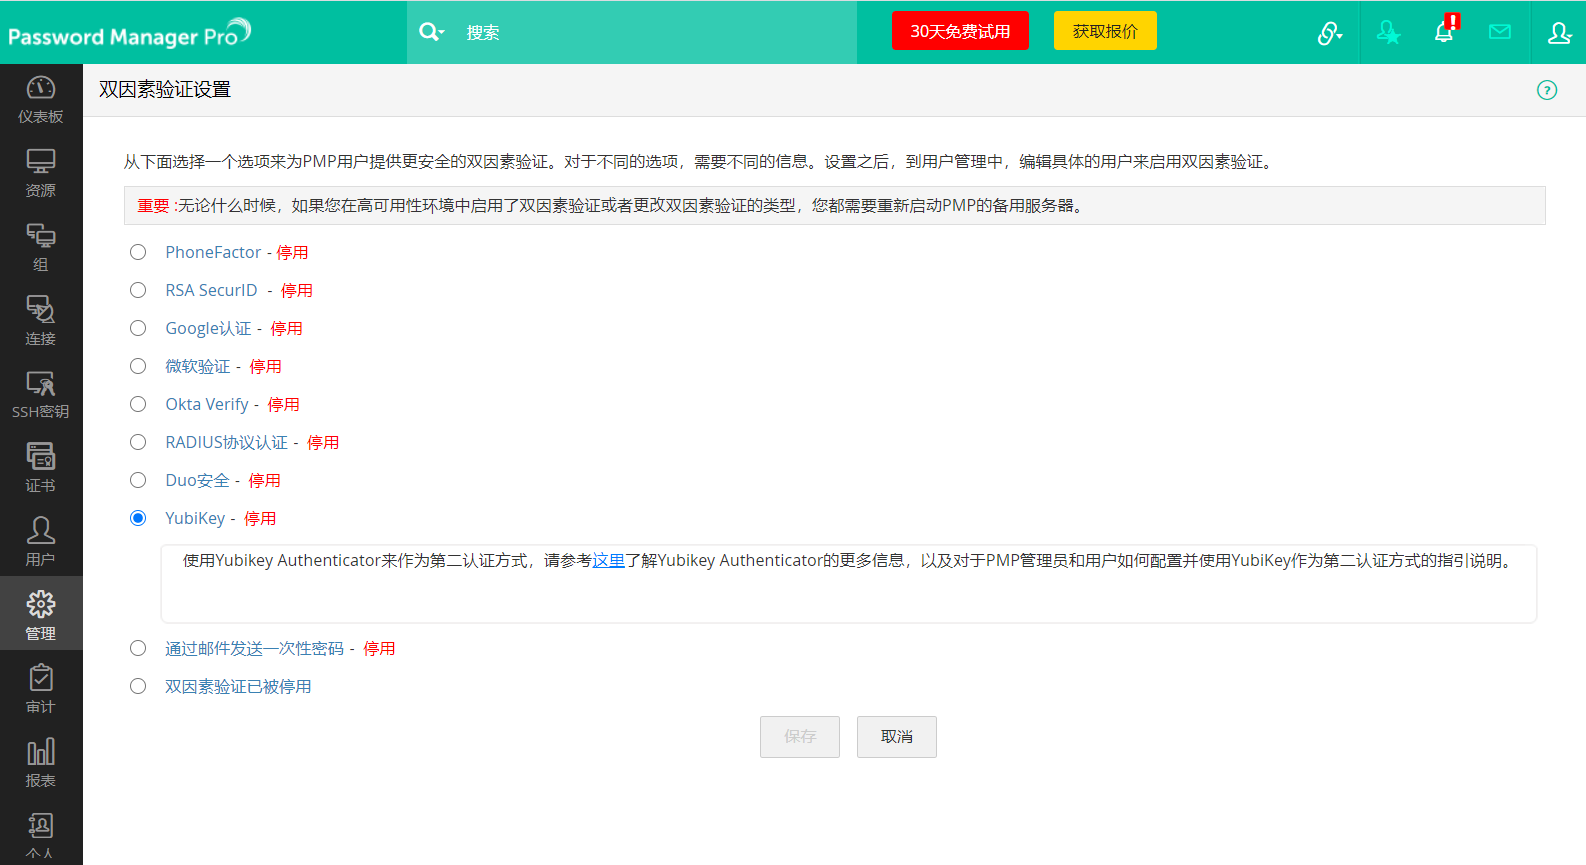Go to 资源 resources in sidebar
1586x865 pixels.
41,173
